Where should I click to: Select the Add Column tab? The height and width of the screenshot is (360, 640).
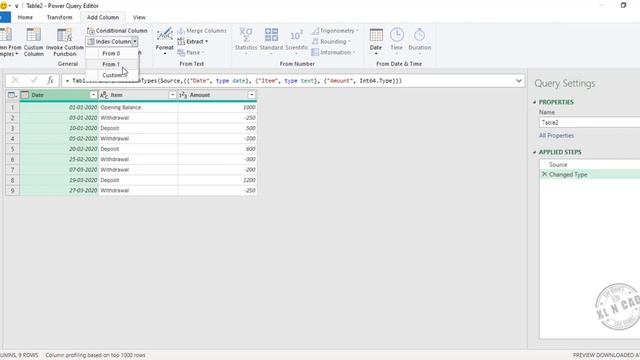(x=103, y=18)
